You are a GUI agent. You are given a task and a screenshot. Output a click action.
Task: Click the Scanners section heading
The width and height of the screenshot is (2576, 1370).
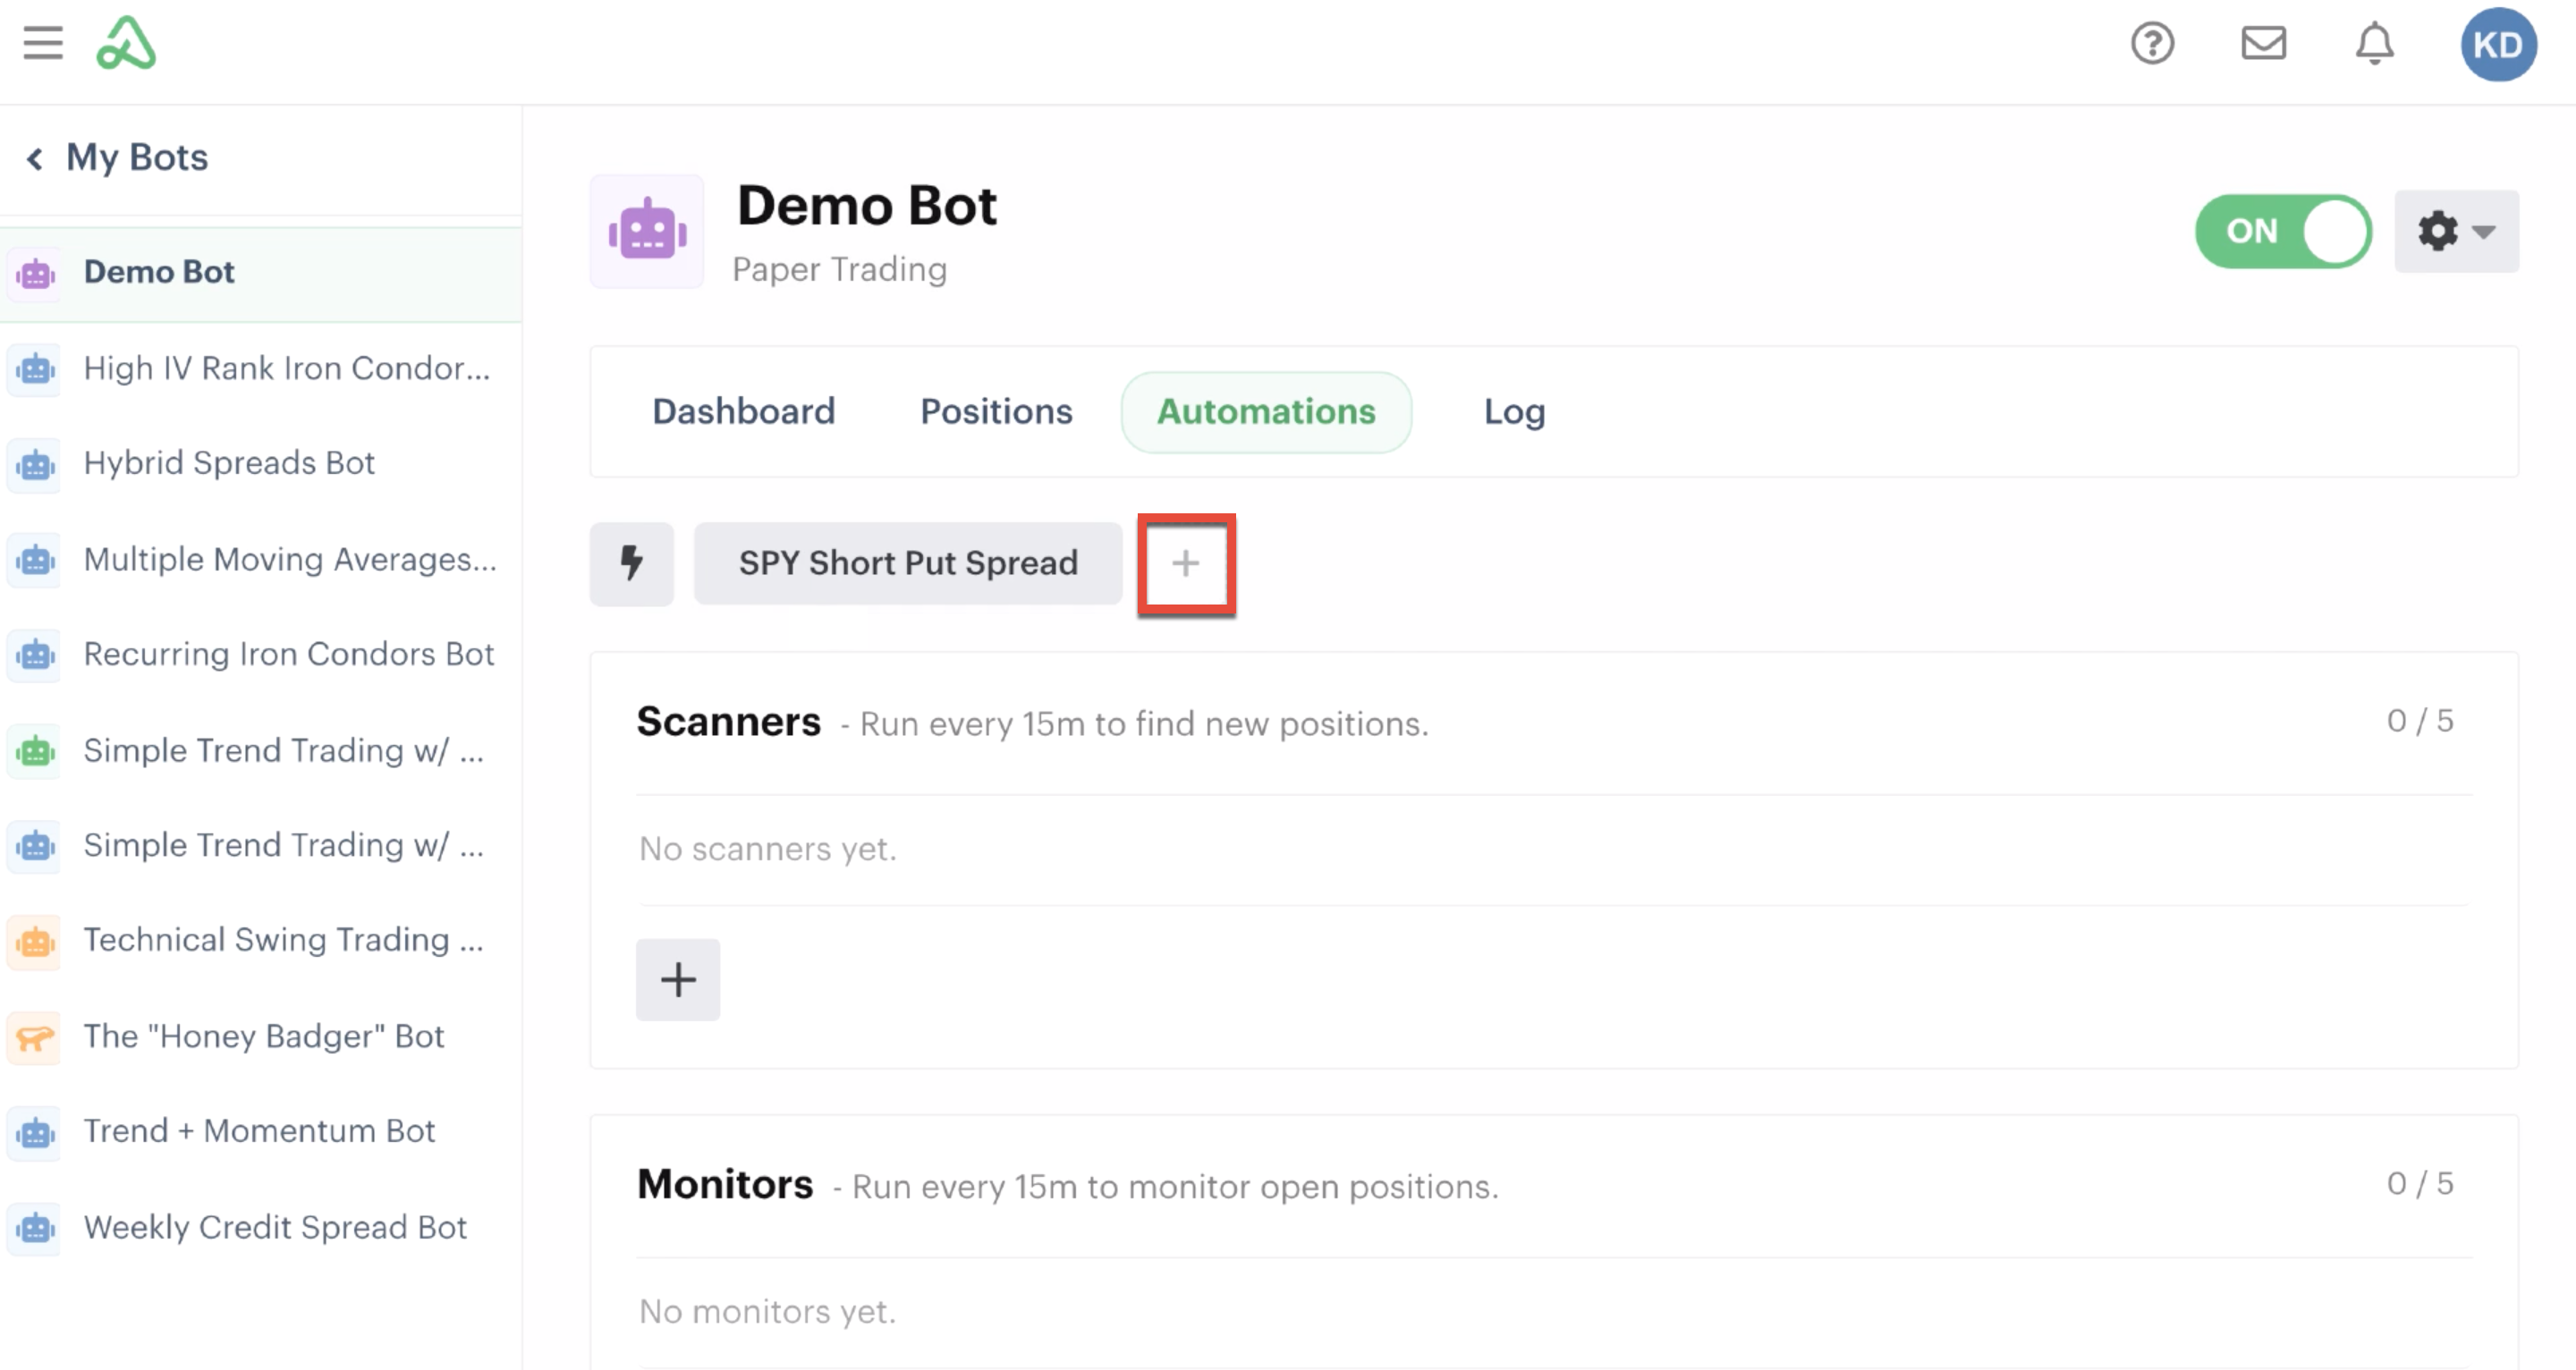728,722
